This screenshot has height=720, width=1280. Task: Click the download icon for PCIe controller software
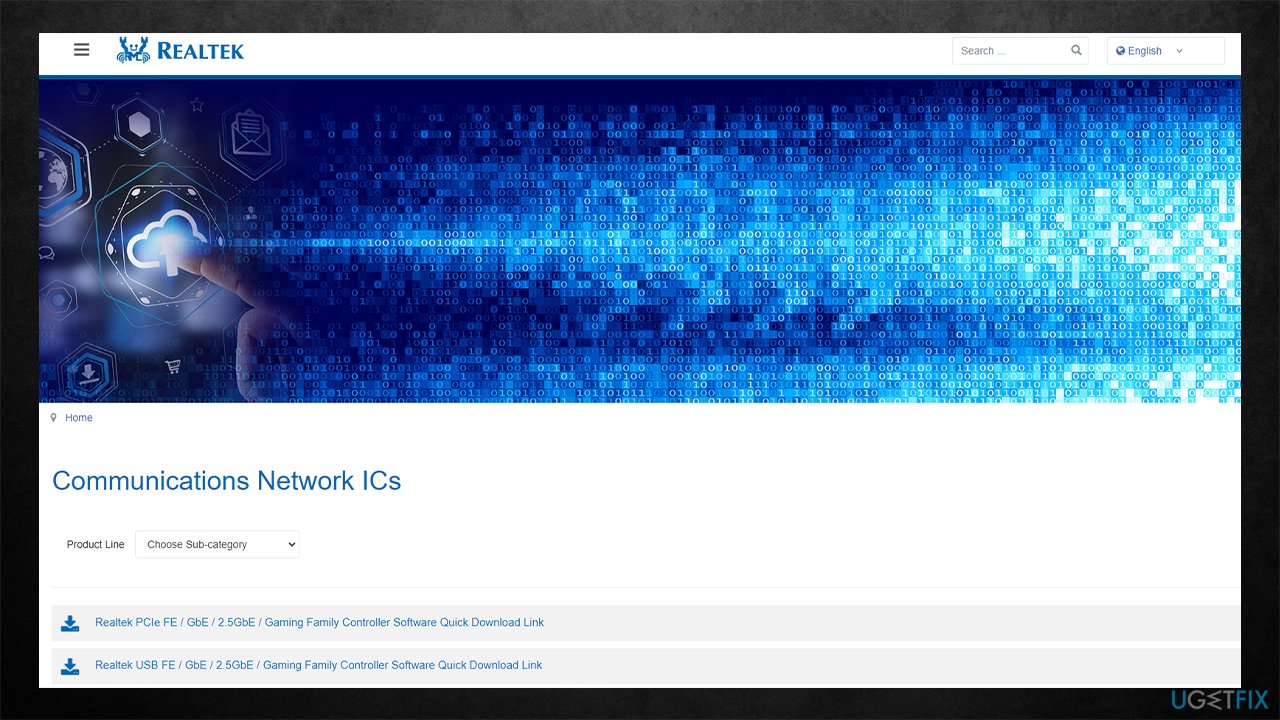pos(69,622)
